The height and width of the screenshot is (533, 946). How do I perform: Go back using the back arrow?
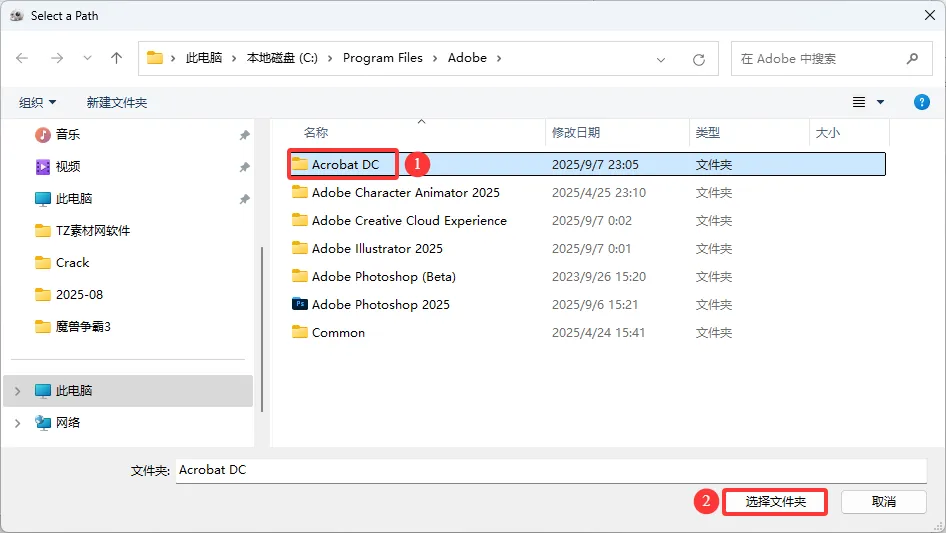click(22, 58)
